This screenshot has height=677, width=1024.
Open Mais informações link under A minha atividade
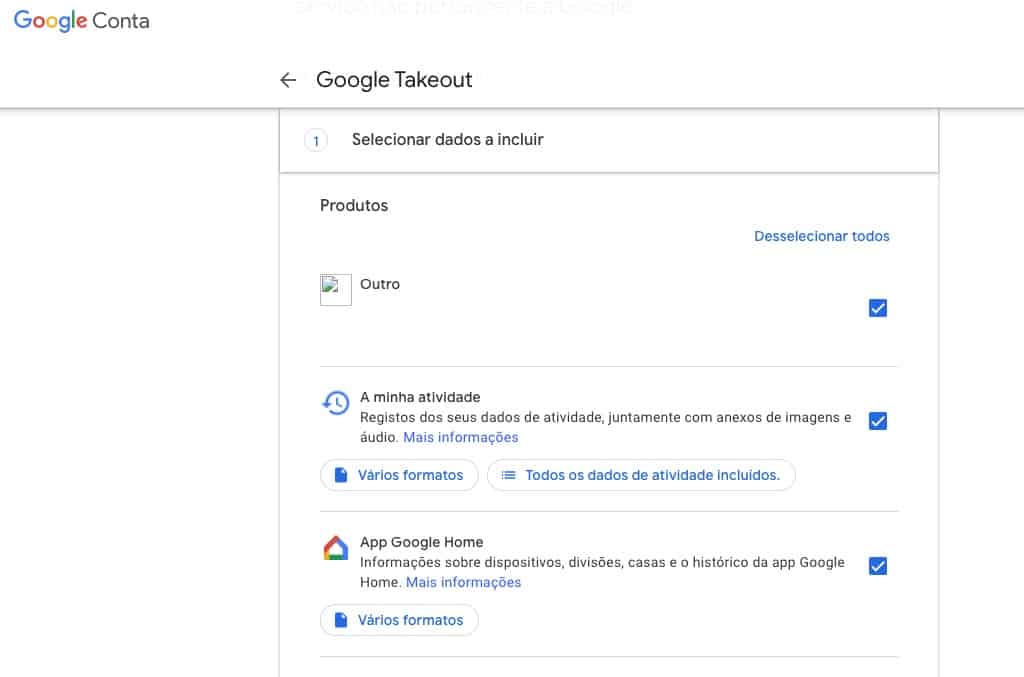tap(460, 437)
